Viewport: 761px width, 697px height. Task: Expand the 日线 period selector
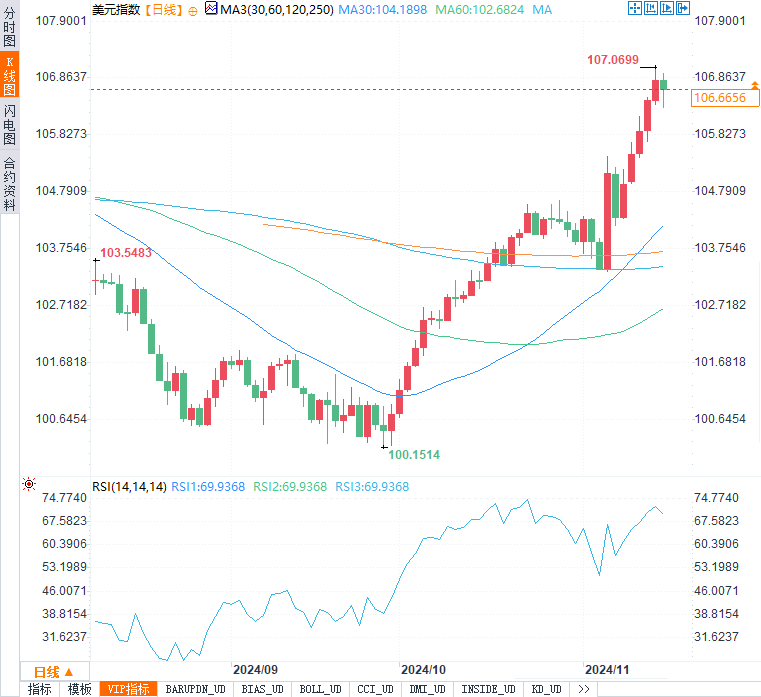point(54,672)
